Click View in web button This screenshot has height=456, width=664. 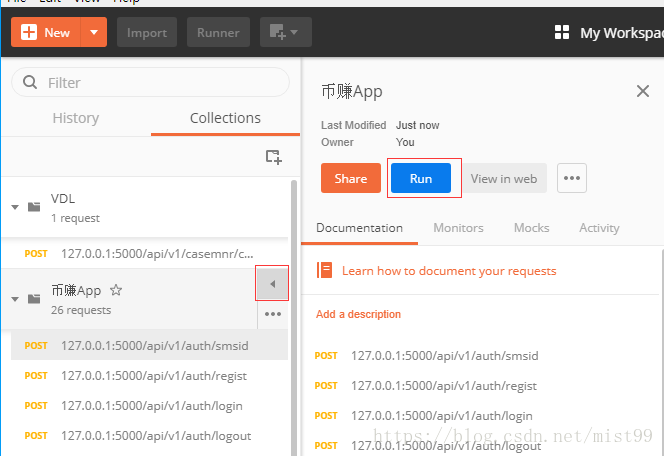tap(504, 178)
